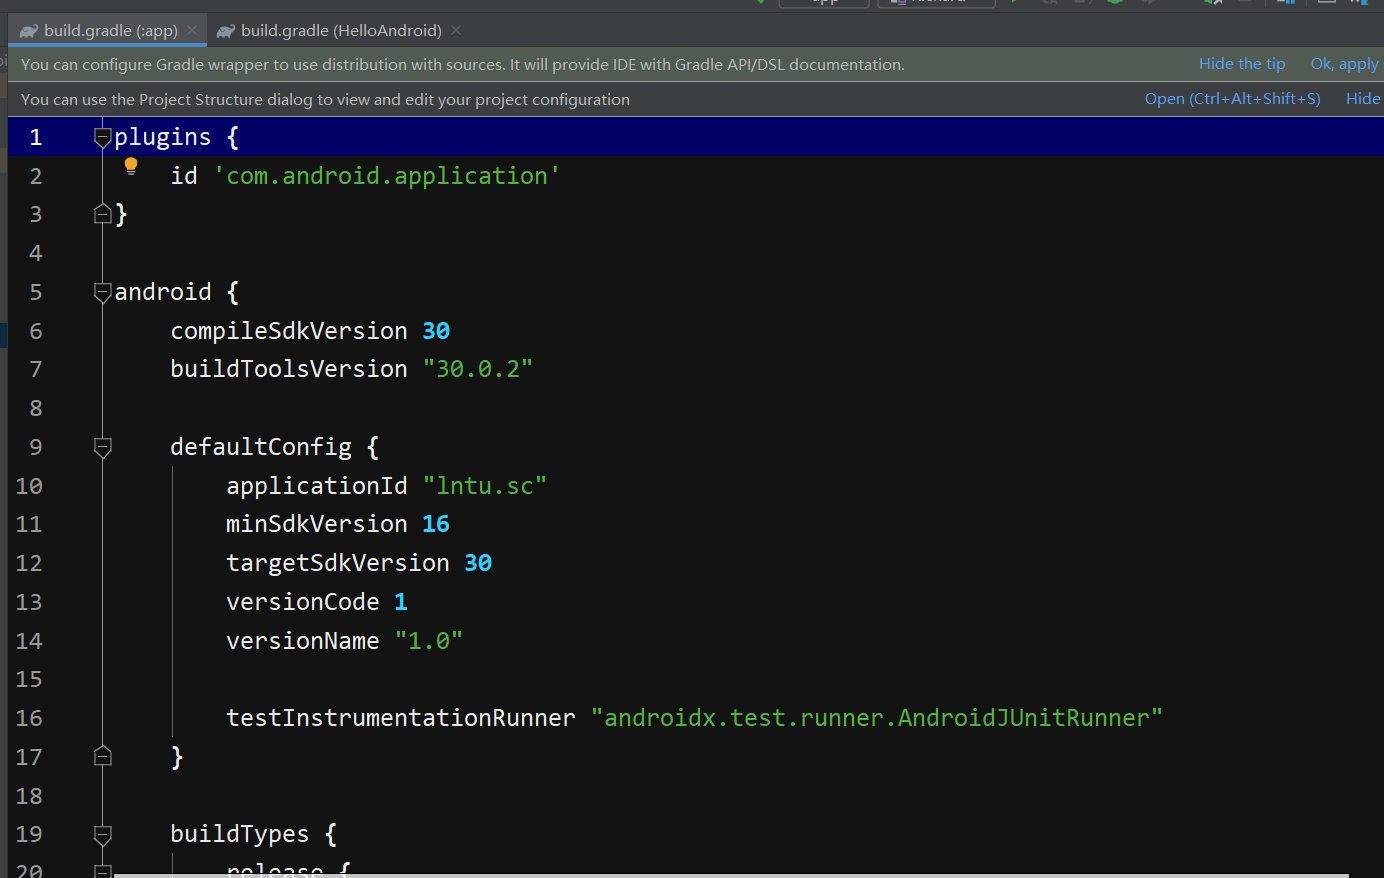Click 'applicationId' property name
This screenshot has height=878, width=1384.
coord(317,486)
